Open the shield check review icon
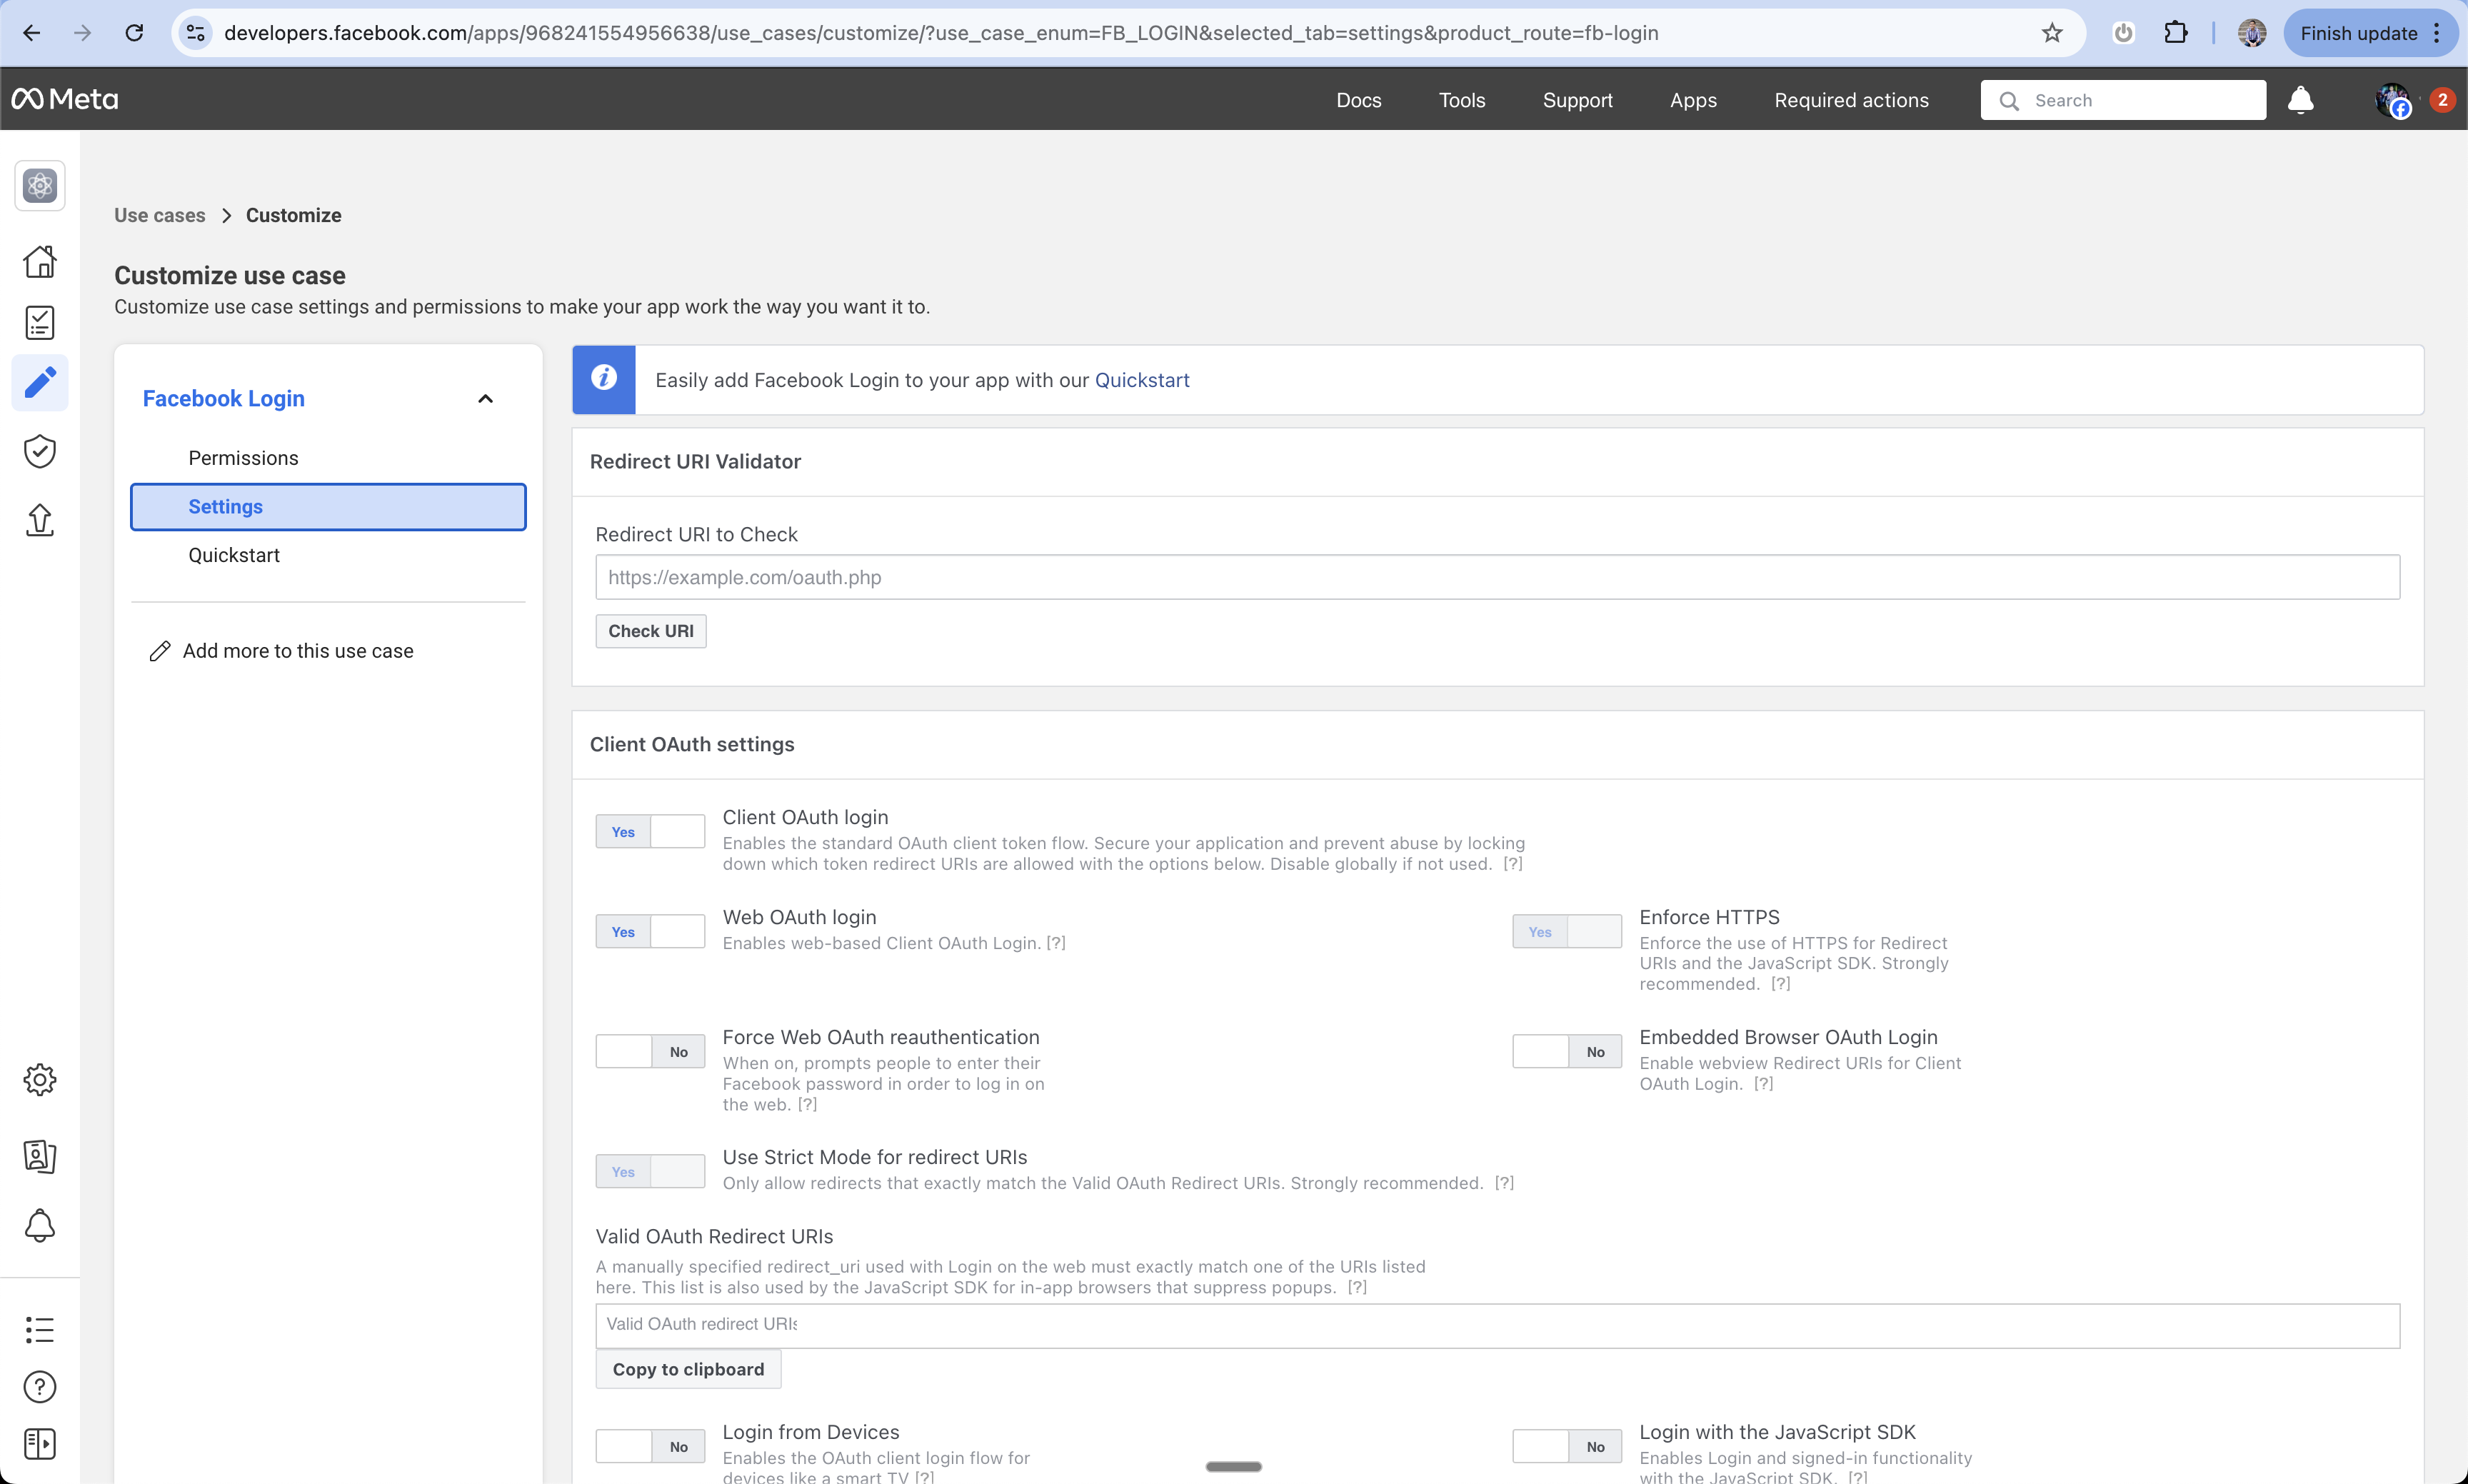This screenshot has width=2468, height=1484. [40, 451]
